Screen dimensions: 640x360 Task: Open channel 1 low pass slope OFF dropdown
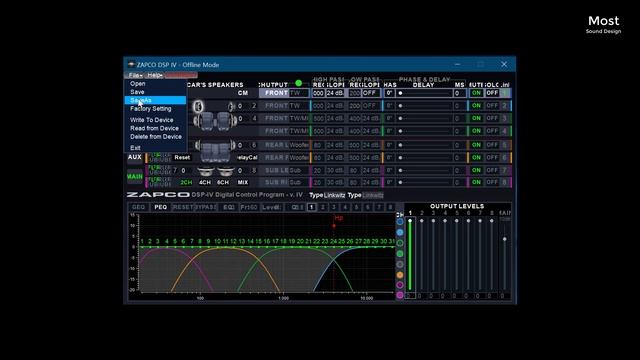371,93
